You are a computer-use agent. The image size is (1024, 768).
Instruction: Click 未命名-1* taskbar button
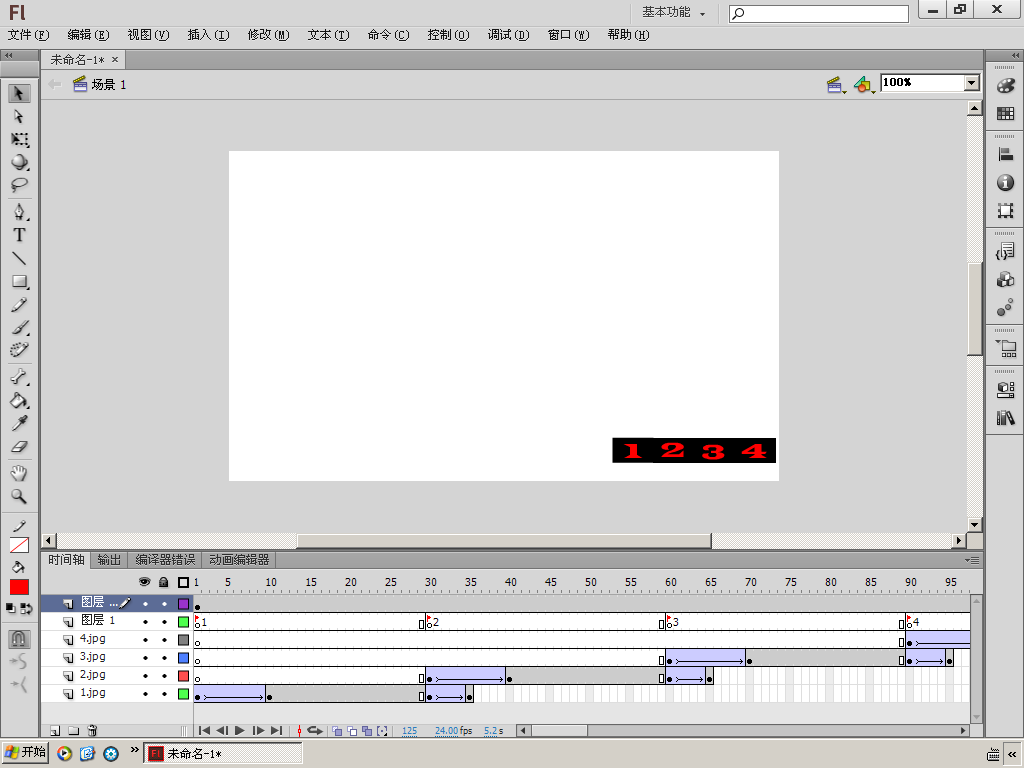coord(223,754)
